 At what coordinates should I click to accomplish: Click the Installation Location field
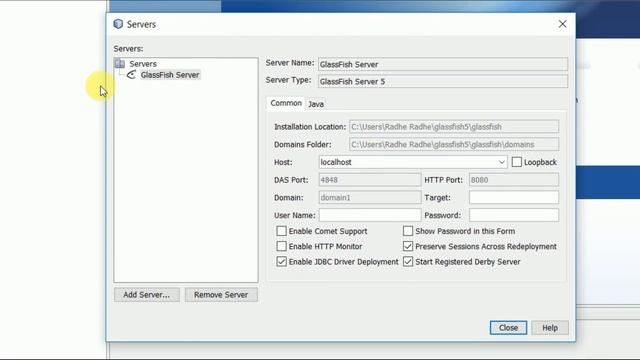(x=454, y=127)
